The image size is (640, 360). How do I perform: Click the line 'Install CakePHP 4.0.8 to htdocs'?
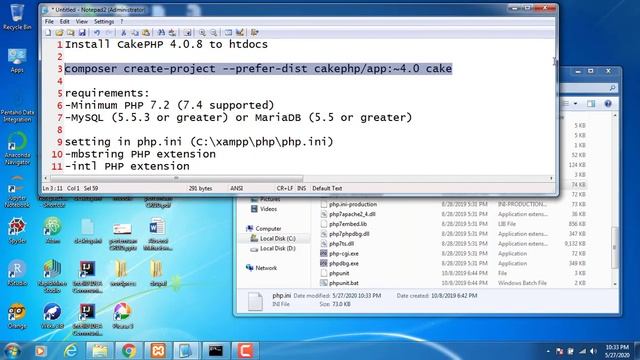166,44
